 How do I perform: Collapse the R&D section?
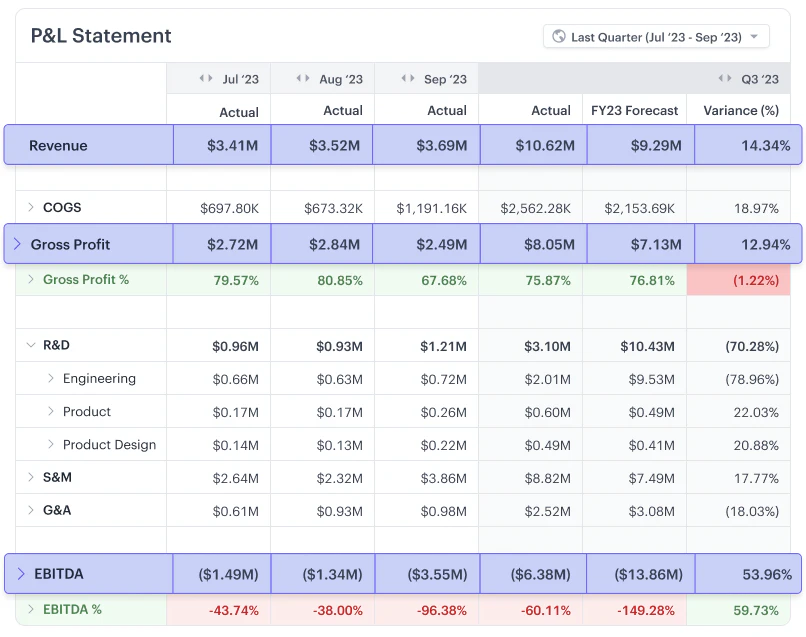click(x=31, y=346)
